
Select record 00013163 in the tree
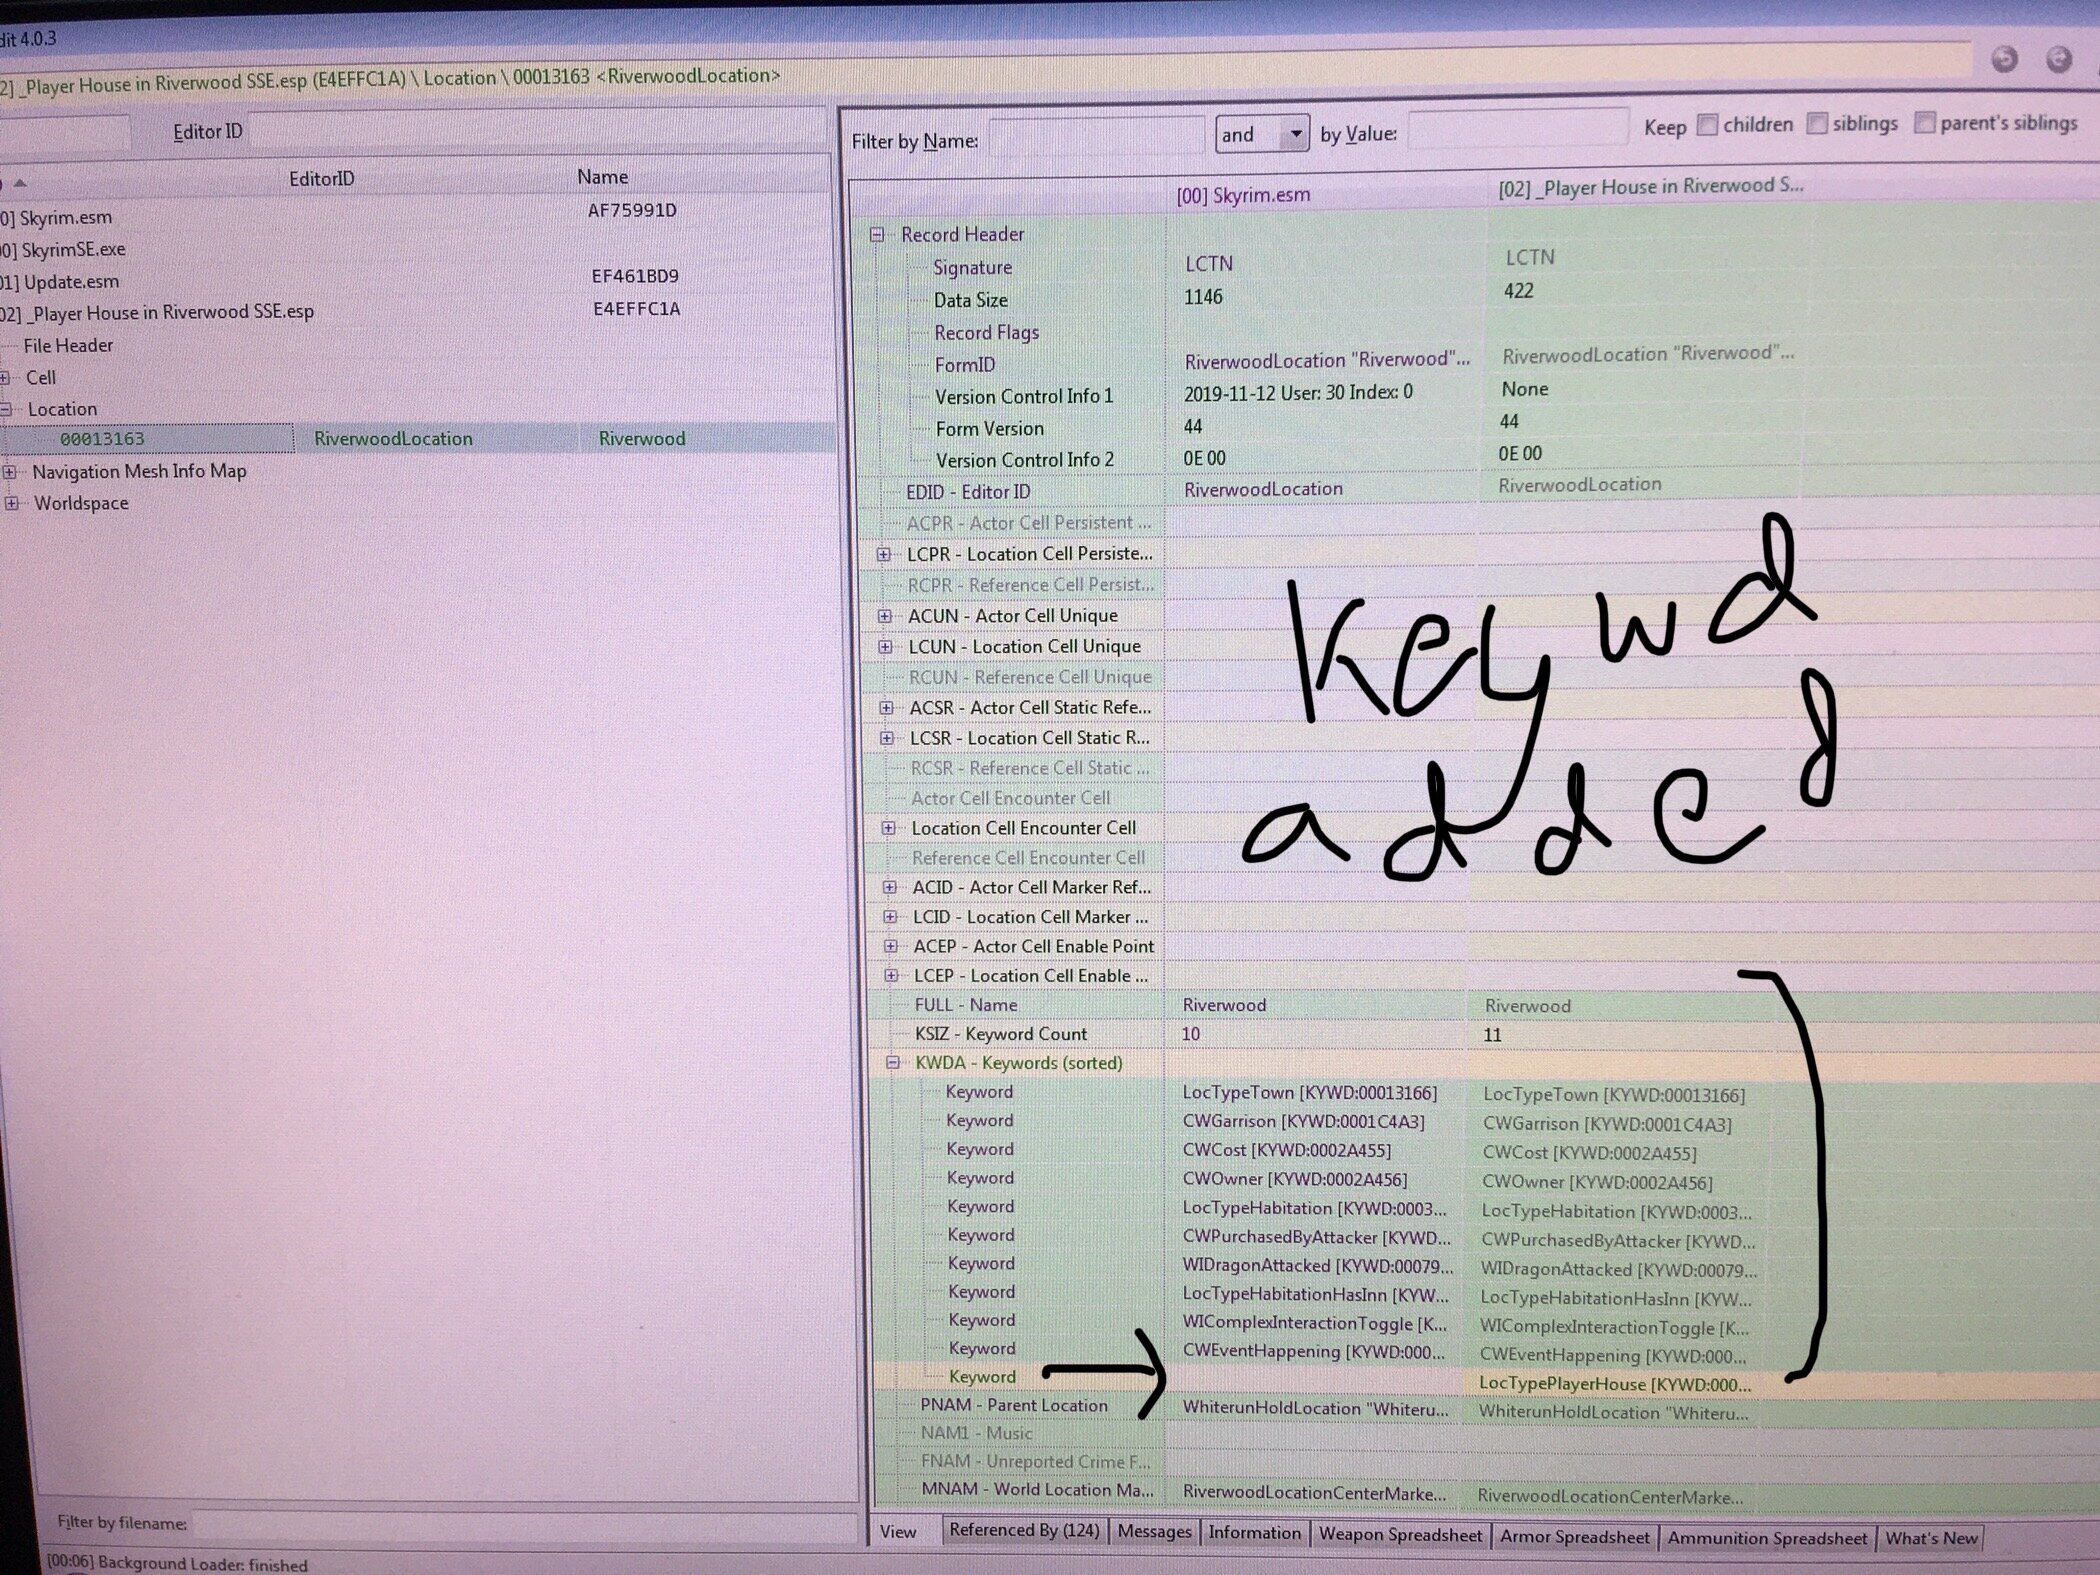(102, 439)
